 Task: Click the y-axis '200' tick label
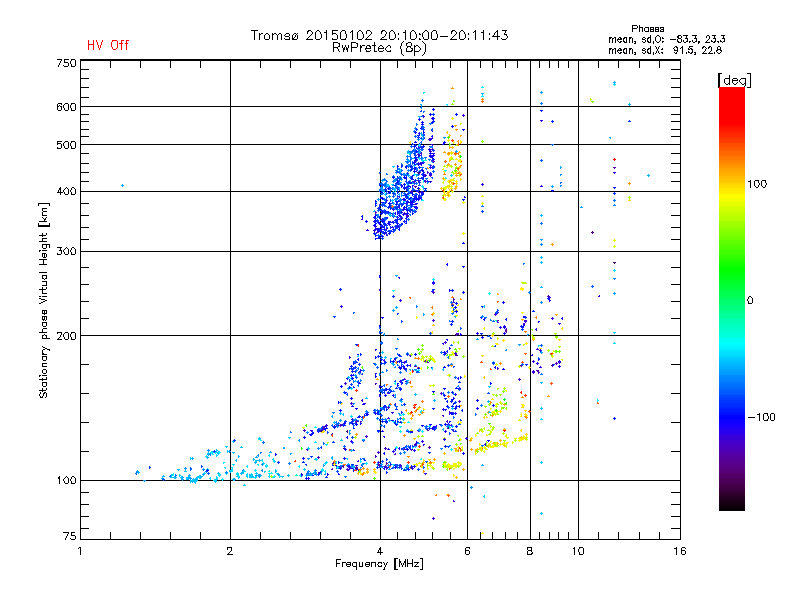pyautogui.click(x=66, y=336)
